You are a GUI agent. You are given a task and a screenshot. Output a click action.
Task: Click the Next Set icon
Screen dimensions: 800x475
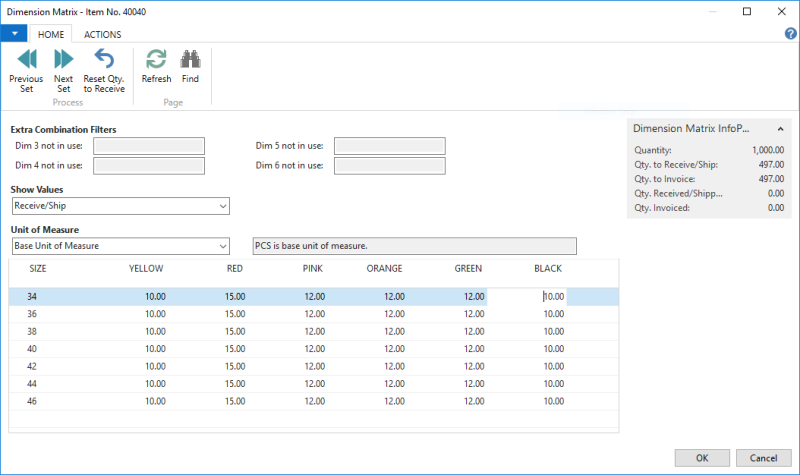click(63, 59)
